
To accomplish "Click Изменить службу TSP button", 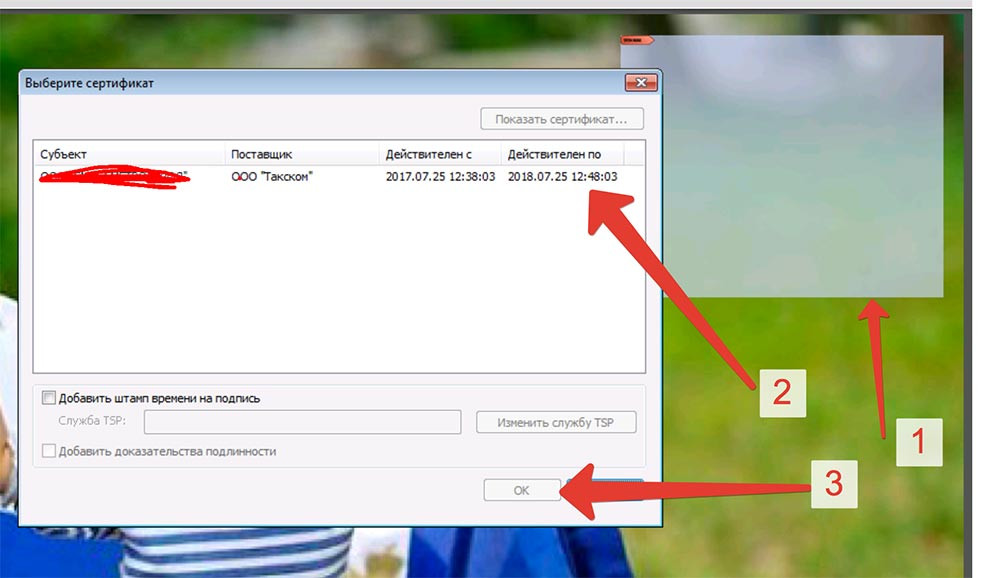I will [555, 422].
